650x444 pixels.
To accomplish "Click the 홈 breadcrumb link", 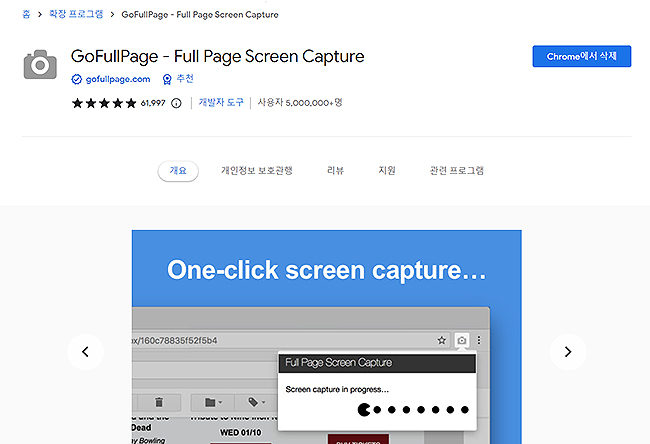I will (26, 15).
